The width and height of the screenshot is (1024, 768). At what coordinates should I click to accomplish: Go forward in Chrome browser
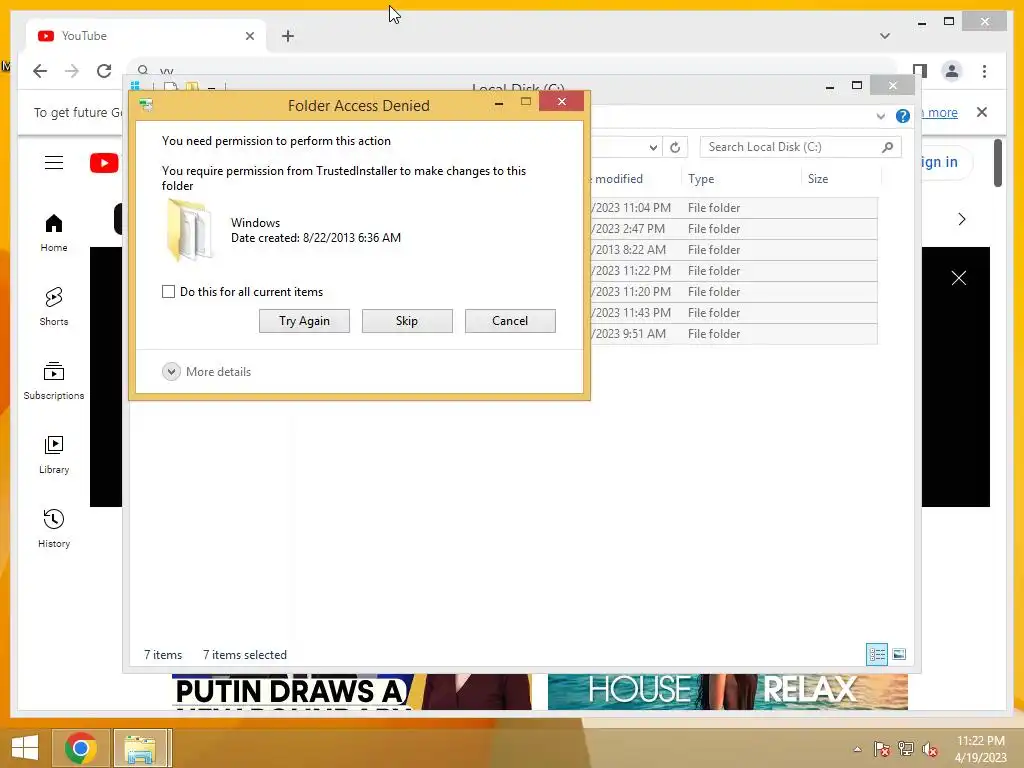coord(72,71)
